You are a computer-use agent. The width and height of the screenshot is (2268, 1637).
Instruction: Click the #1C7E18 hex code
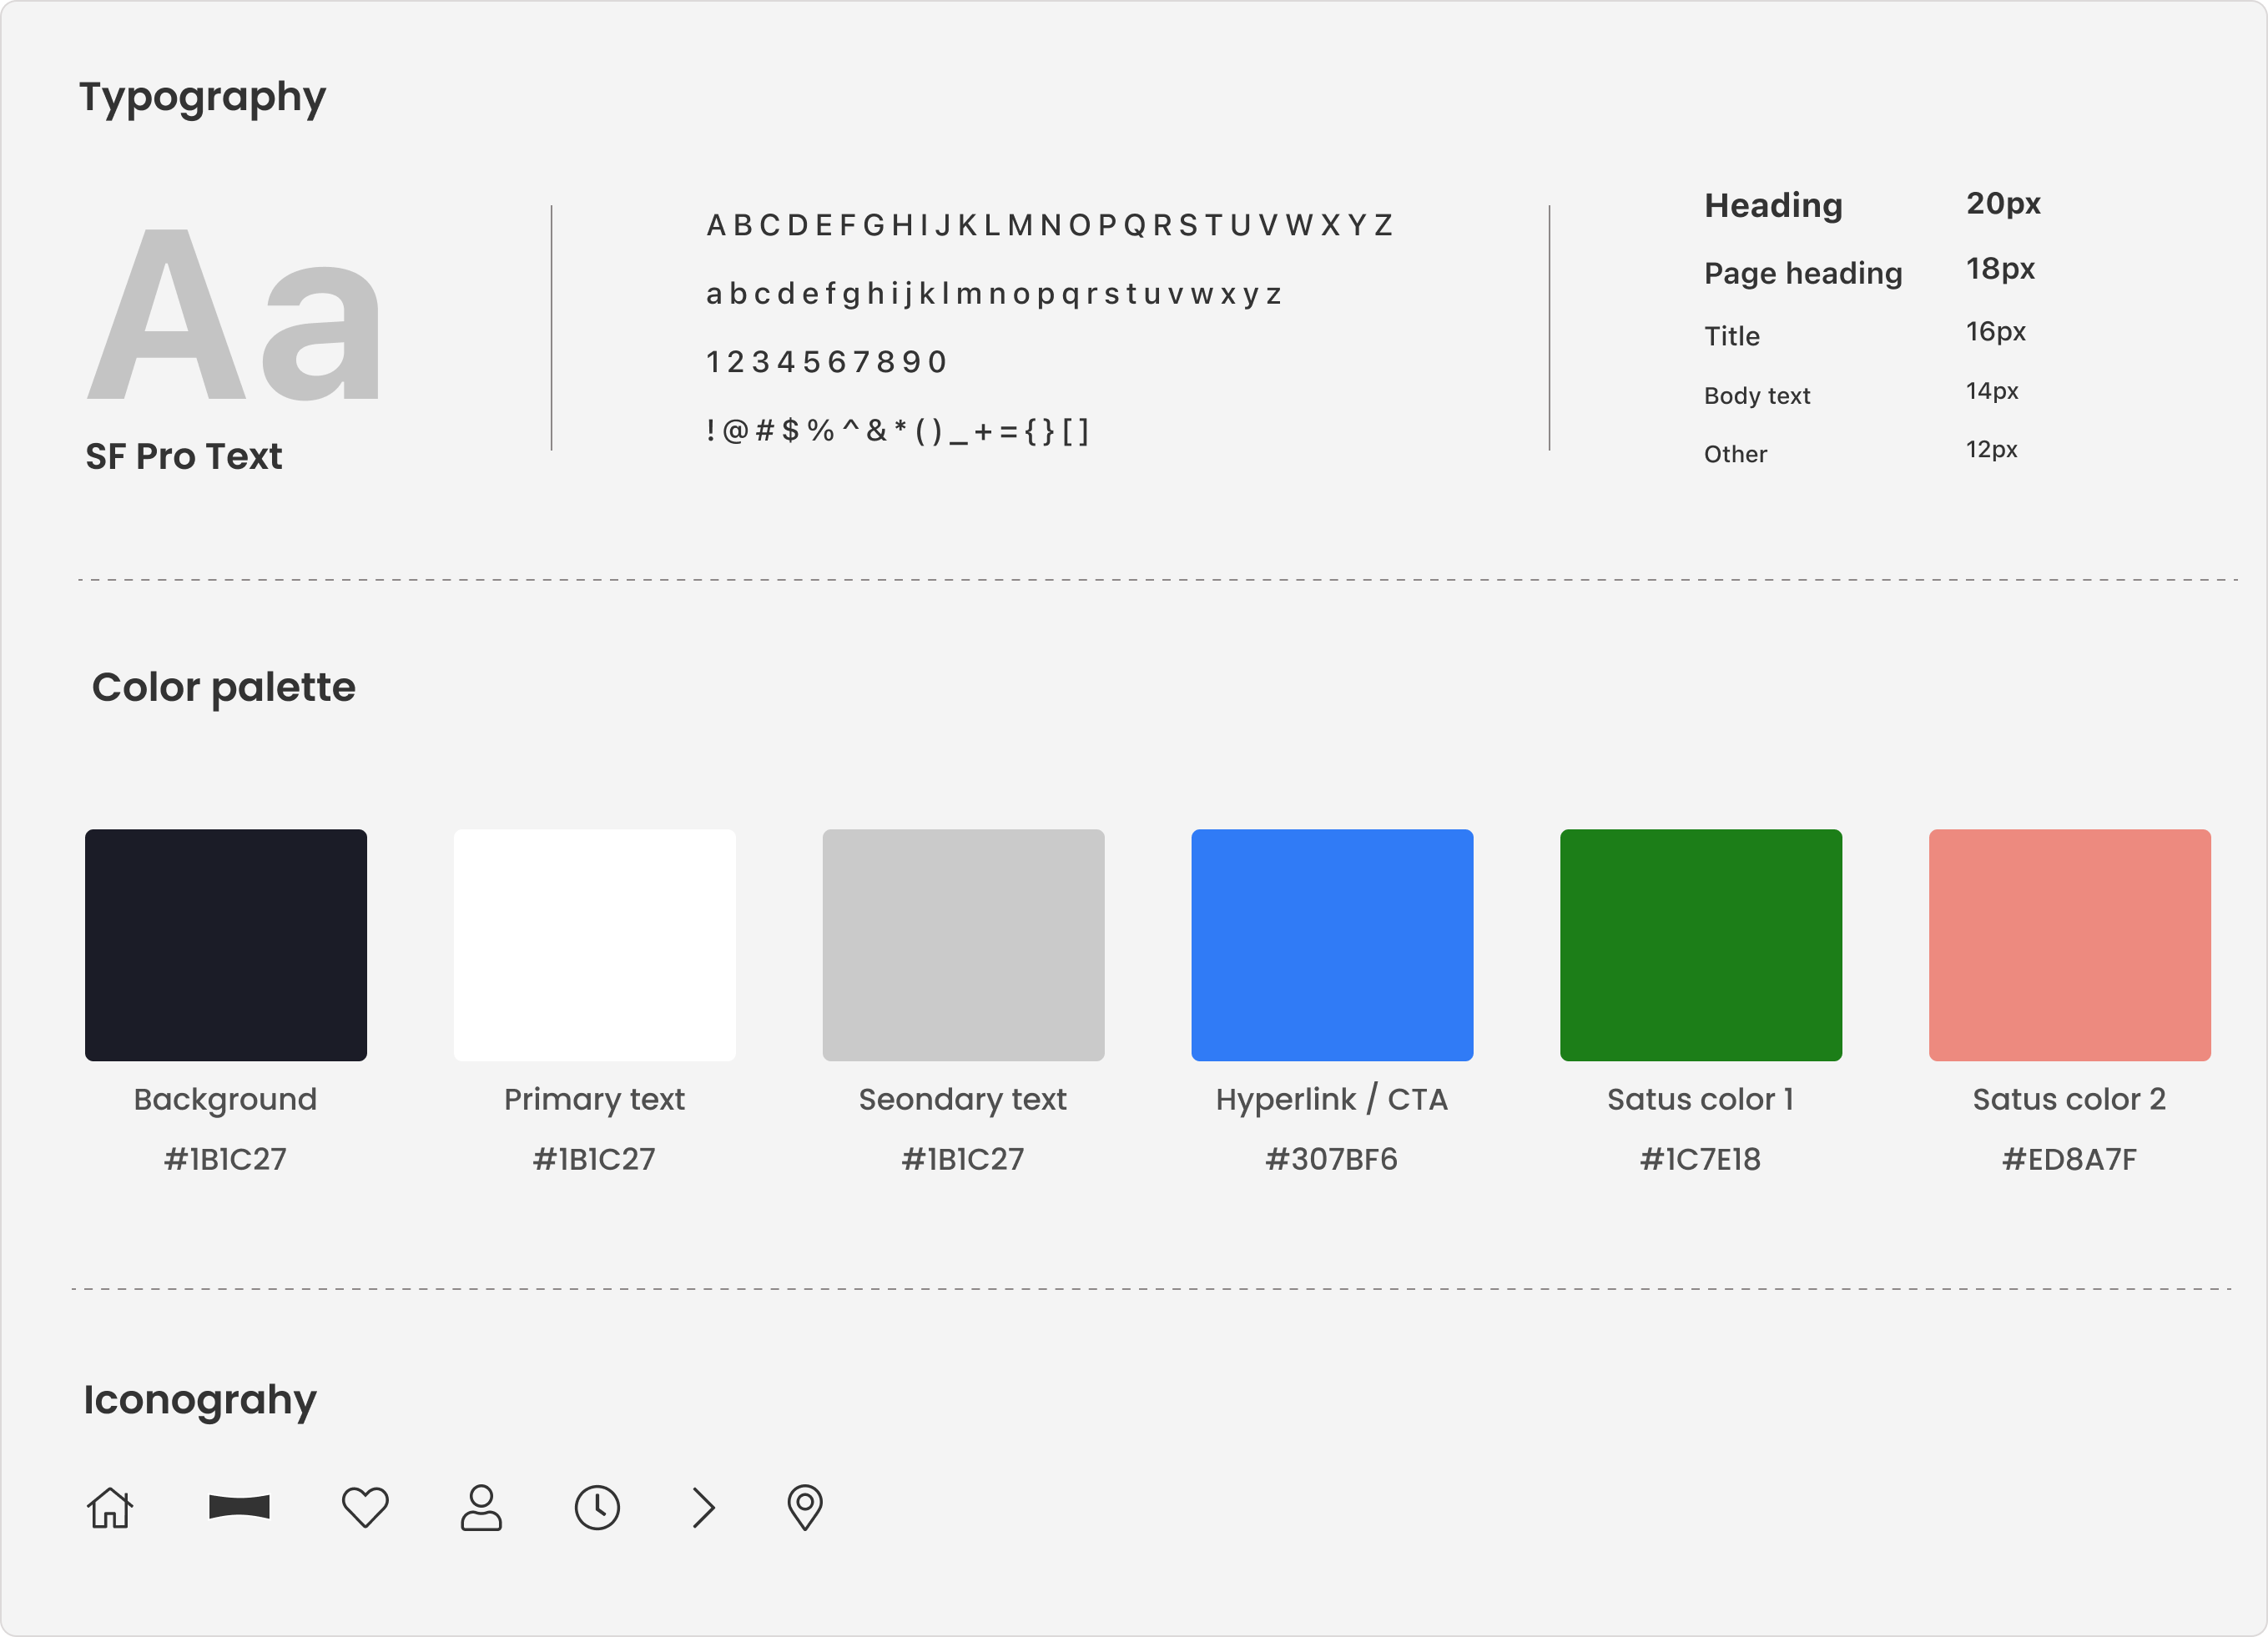click(1701, 1159)
